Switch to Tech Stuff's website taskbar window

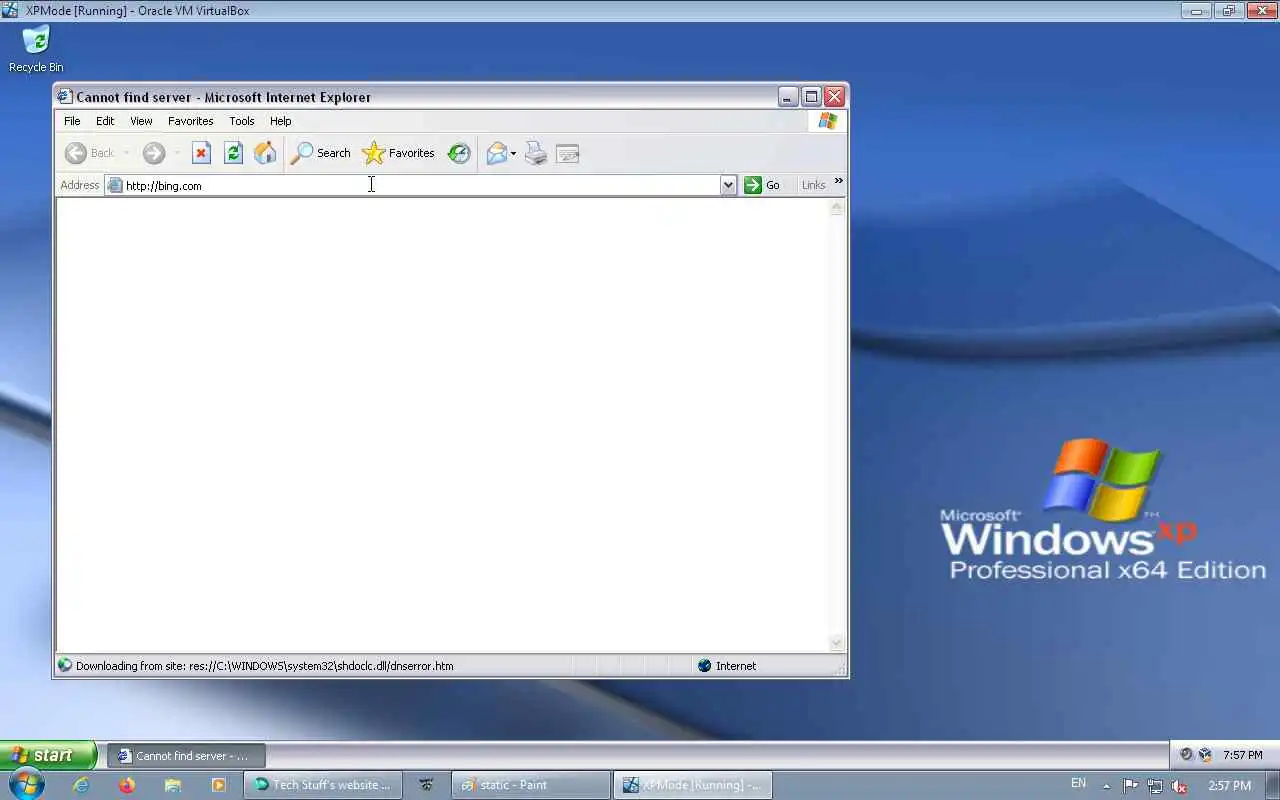pyautogui.click(x=323, y=785)
